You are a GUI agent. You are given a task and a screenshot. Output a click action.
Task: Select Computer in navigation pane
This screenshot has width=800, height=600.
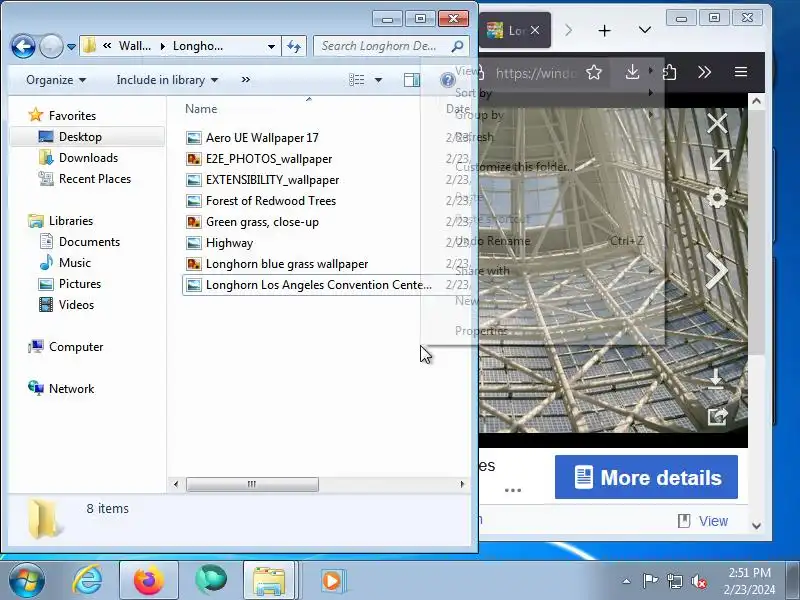[x=76, y=347]
